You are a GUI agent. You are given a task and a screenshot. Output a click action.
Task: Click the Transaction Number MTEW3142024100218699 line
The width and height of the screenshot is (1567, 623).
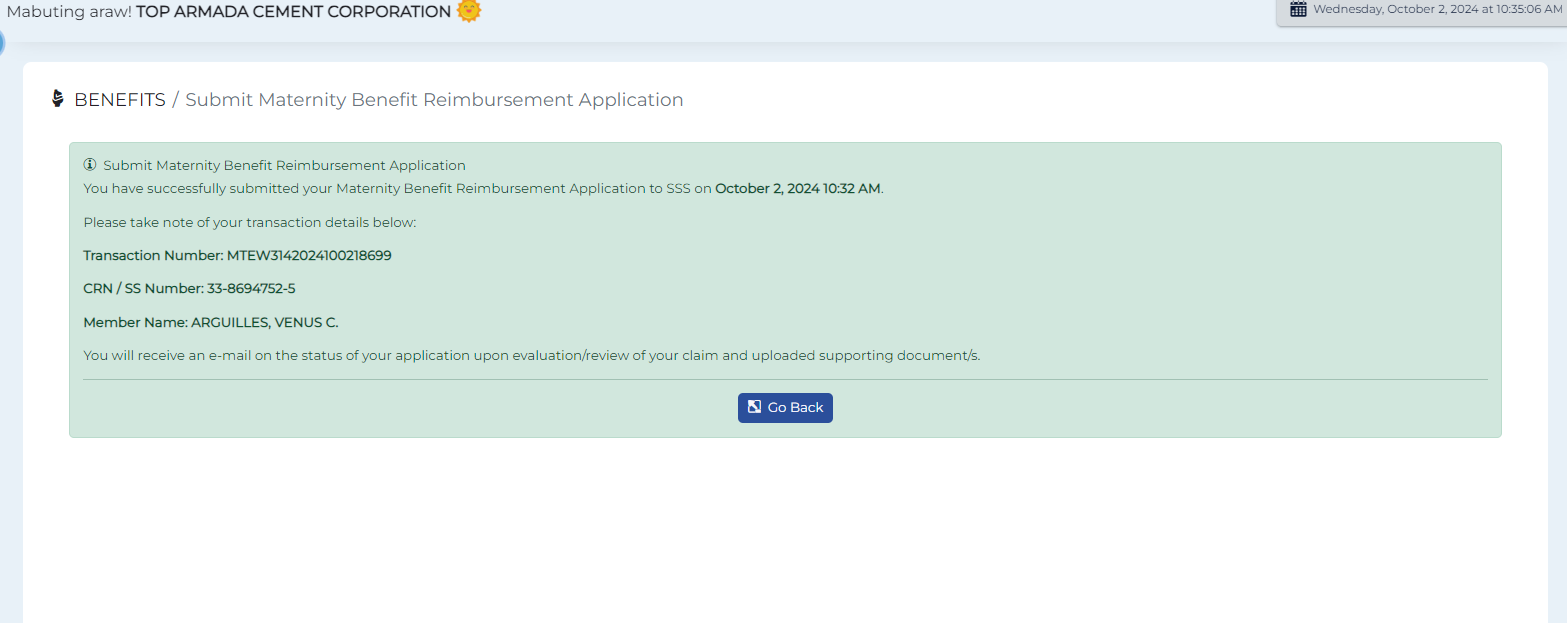[237, 255]
